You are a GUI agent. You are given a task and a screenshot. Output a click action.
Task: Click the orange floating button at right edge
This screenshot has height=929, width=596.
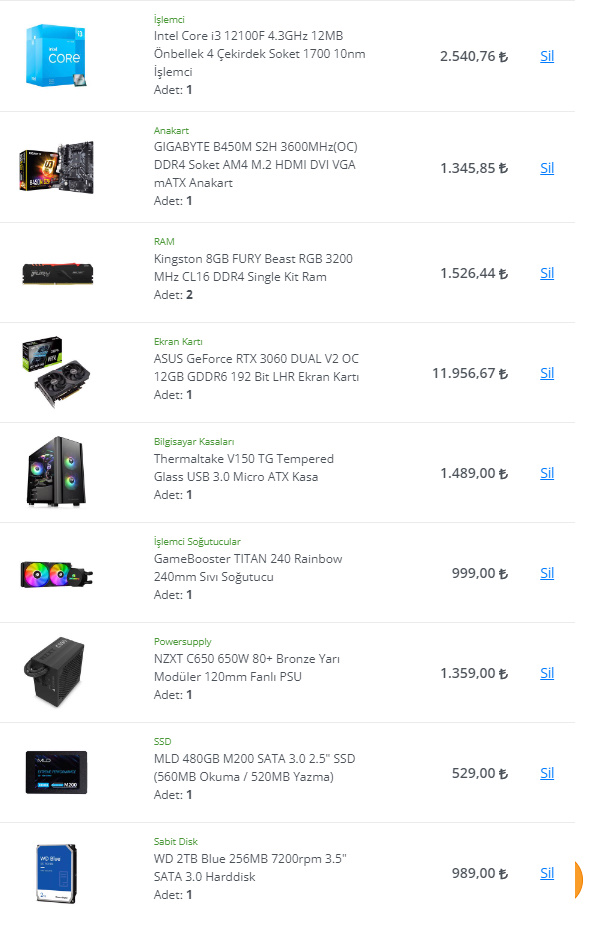pos(579,880)
